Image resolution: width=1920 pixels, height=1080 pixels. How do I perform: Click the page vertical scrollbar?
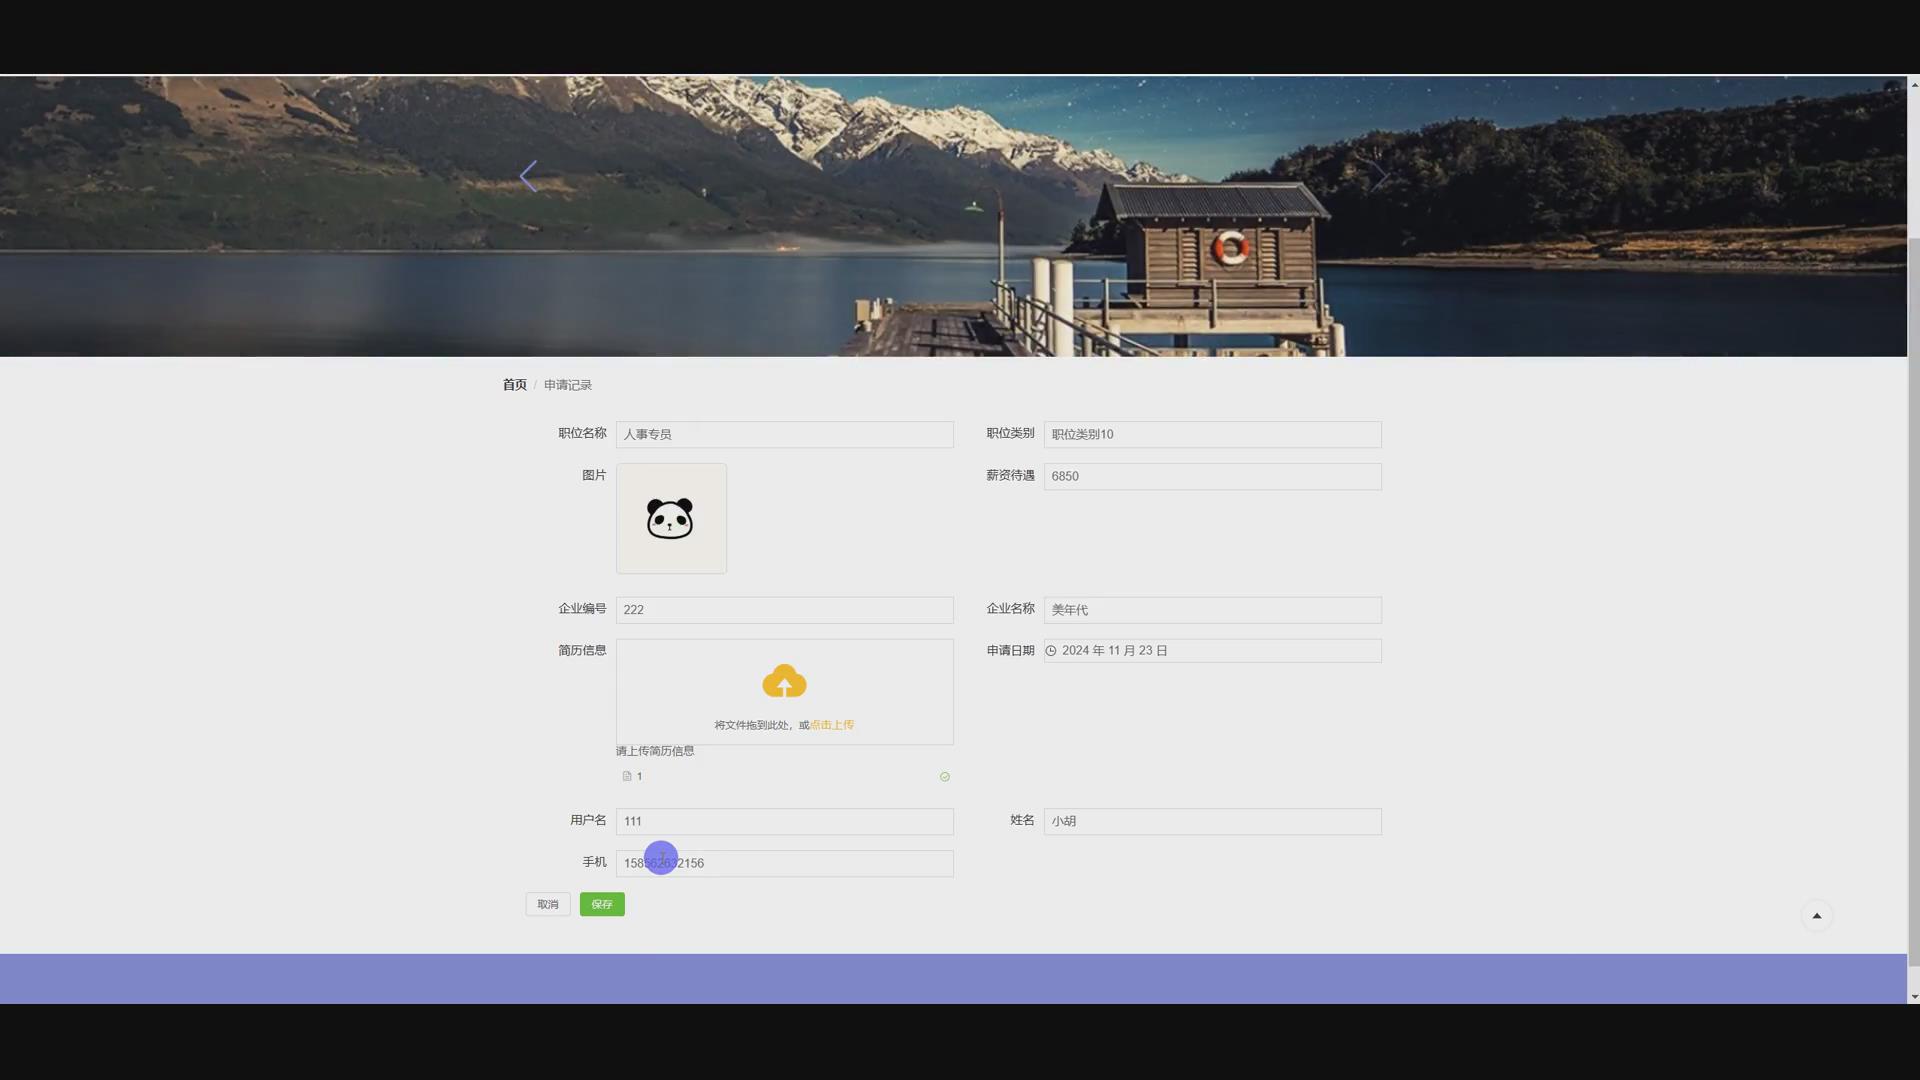[1913, 600]
